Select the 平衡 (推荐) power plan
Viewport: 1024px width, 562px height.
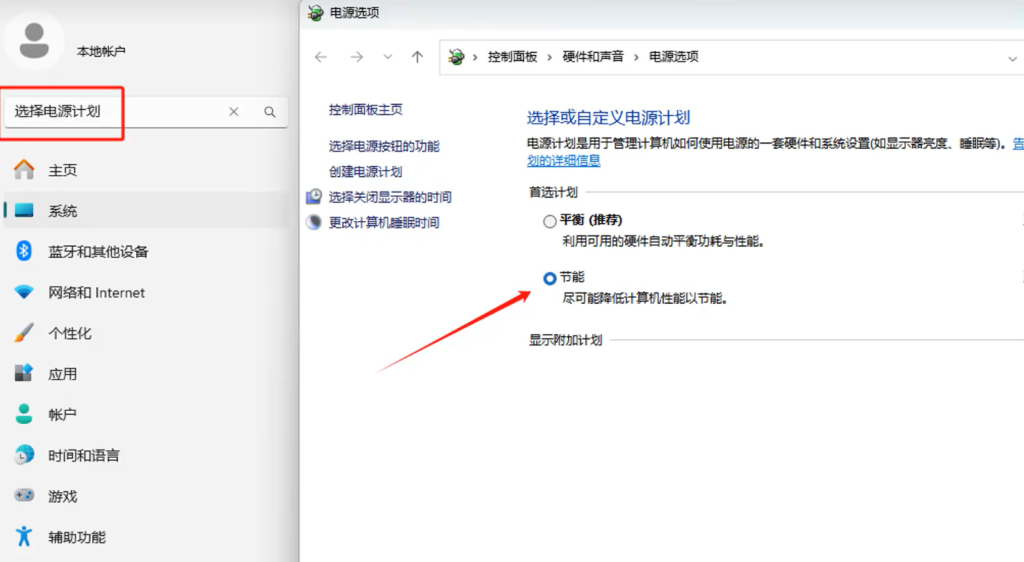pyautogui.click(x=550, y=221)
